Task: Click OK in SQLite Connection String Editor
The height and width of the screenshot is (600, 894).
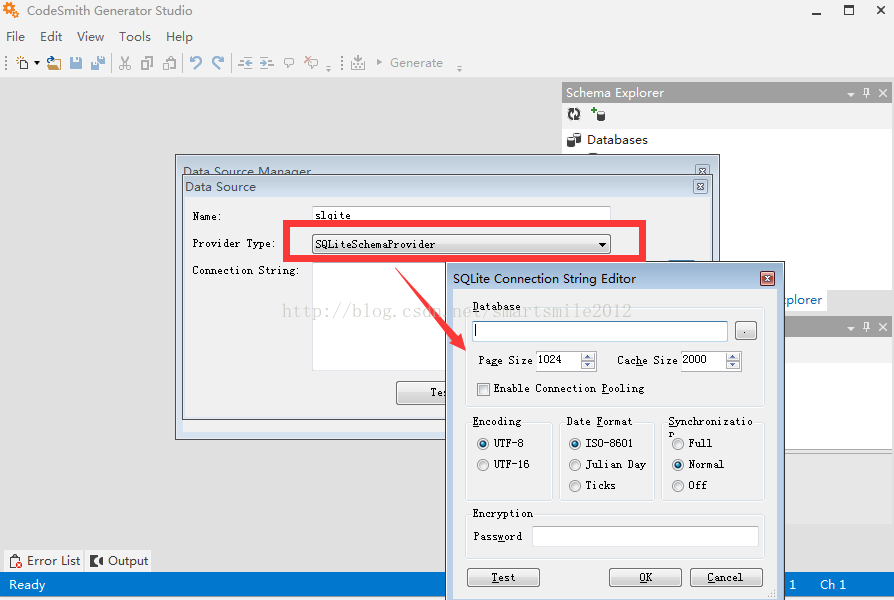Action: (645, 577)
